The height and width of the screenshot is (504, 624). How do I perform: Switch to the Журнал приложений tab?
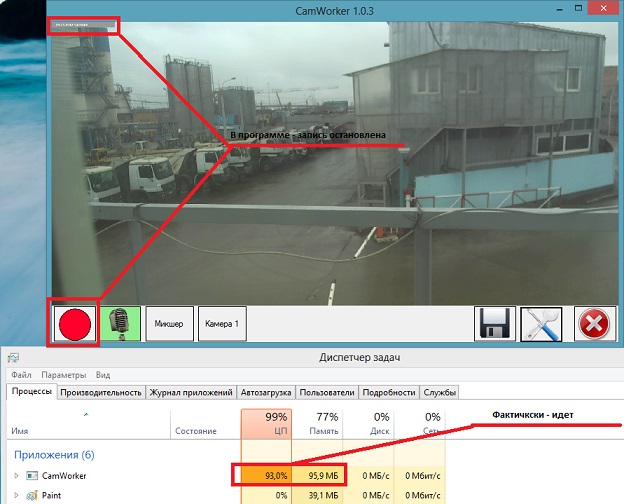pos(192,393)
